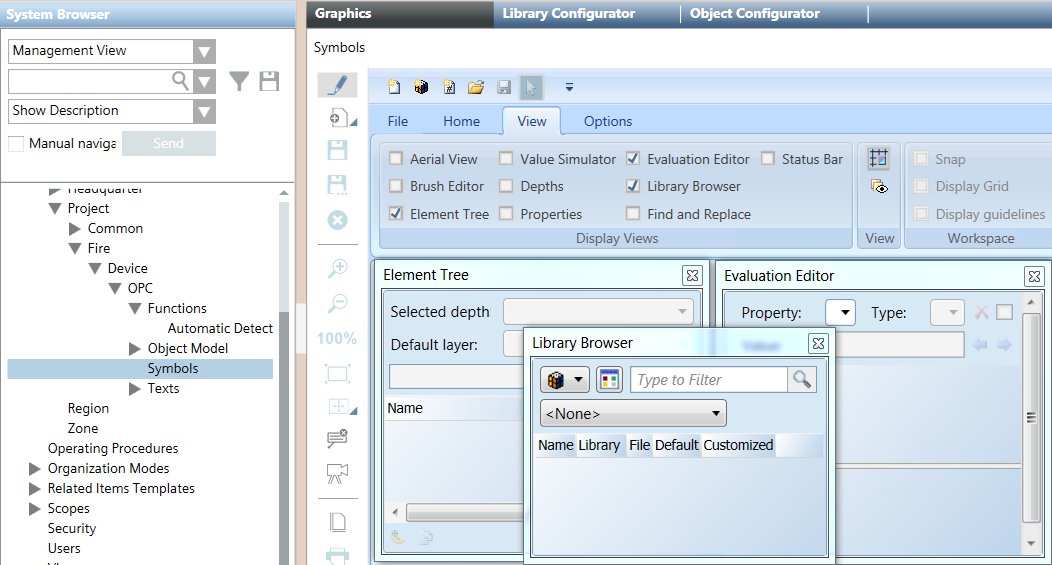Click the new blank page icon in quick toolbar
This screenshot has width=1052, height=565.
pos(394,87)
